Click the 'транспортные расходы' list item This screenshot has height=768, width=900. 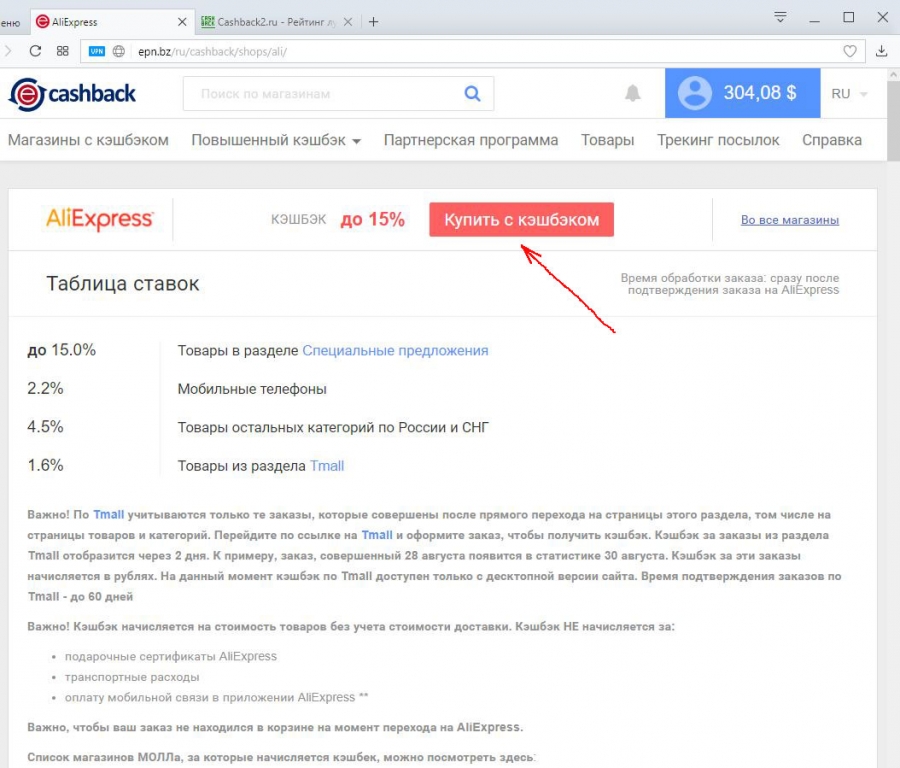131,677
